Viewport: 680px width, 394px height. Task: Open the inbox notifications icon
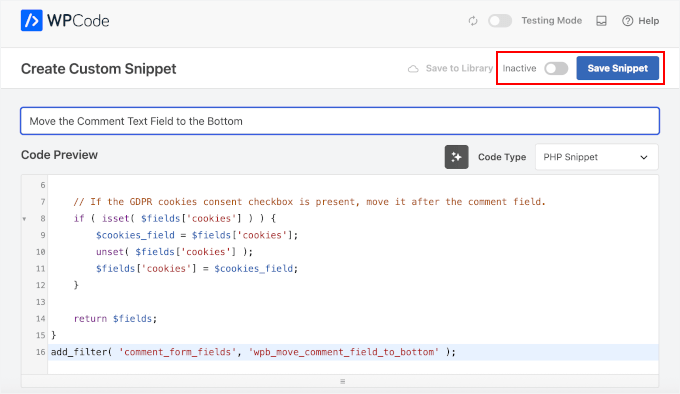coord(601,21)
